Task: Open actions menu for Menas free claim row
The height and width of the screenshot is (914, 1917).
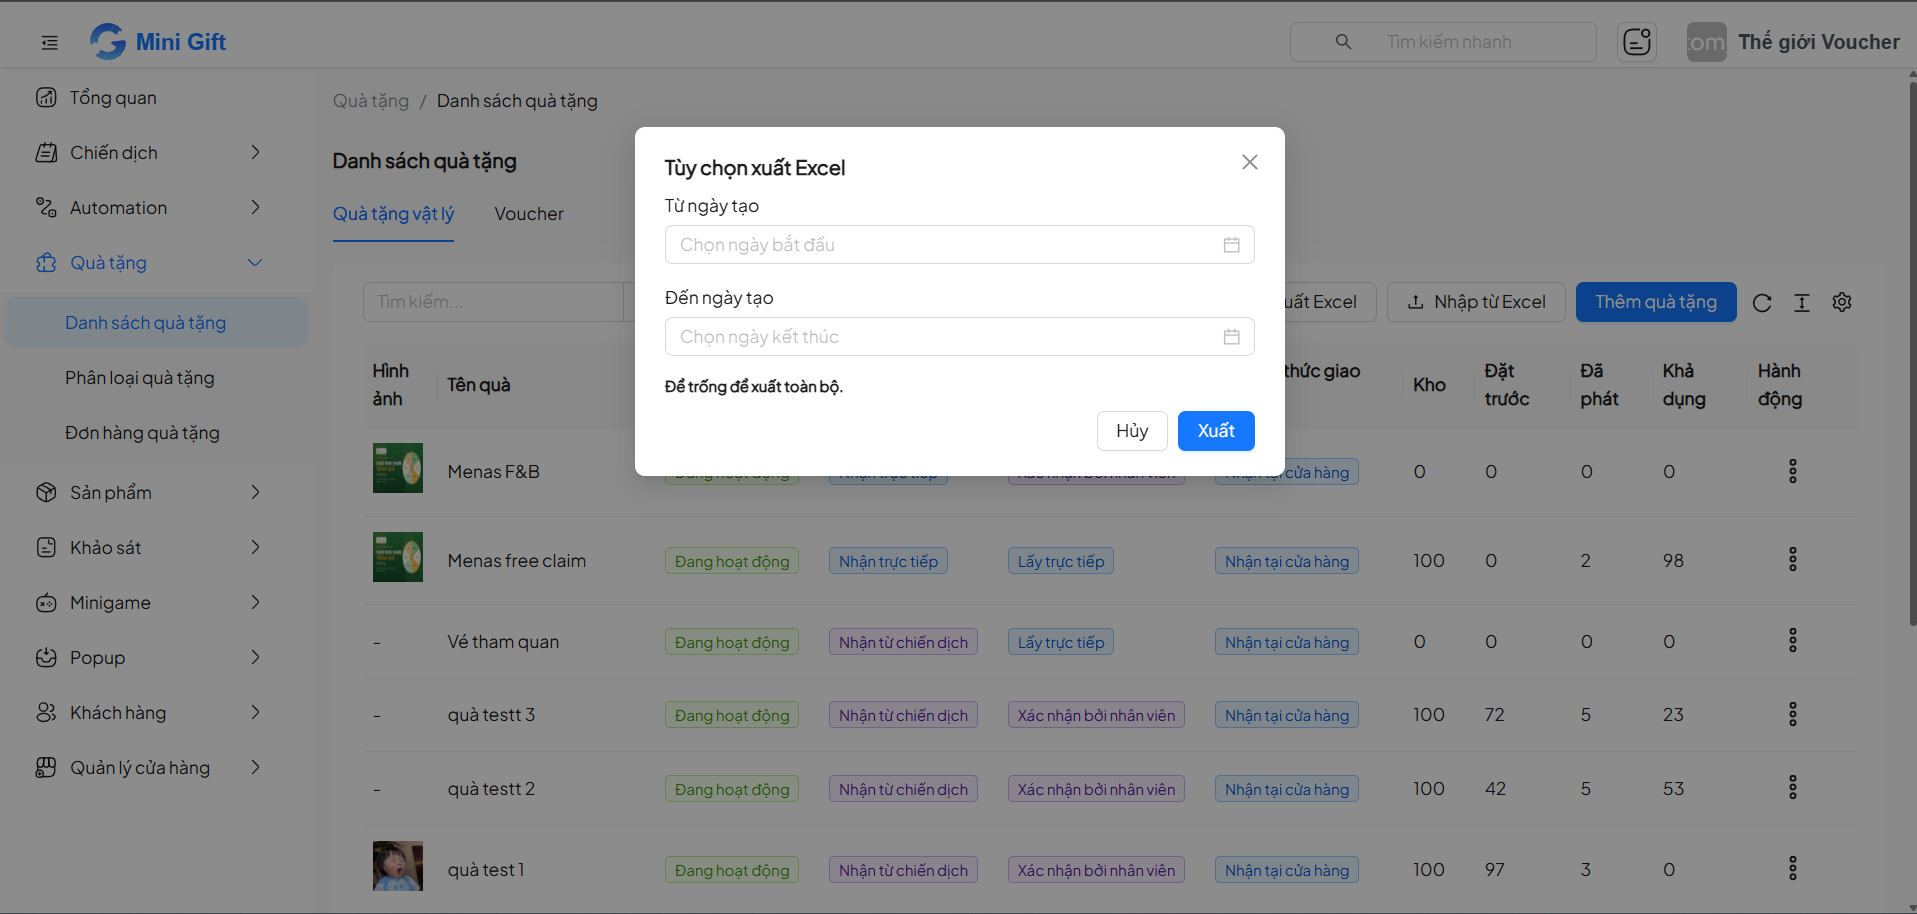Action: (1792, 559)
